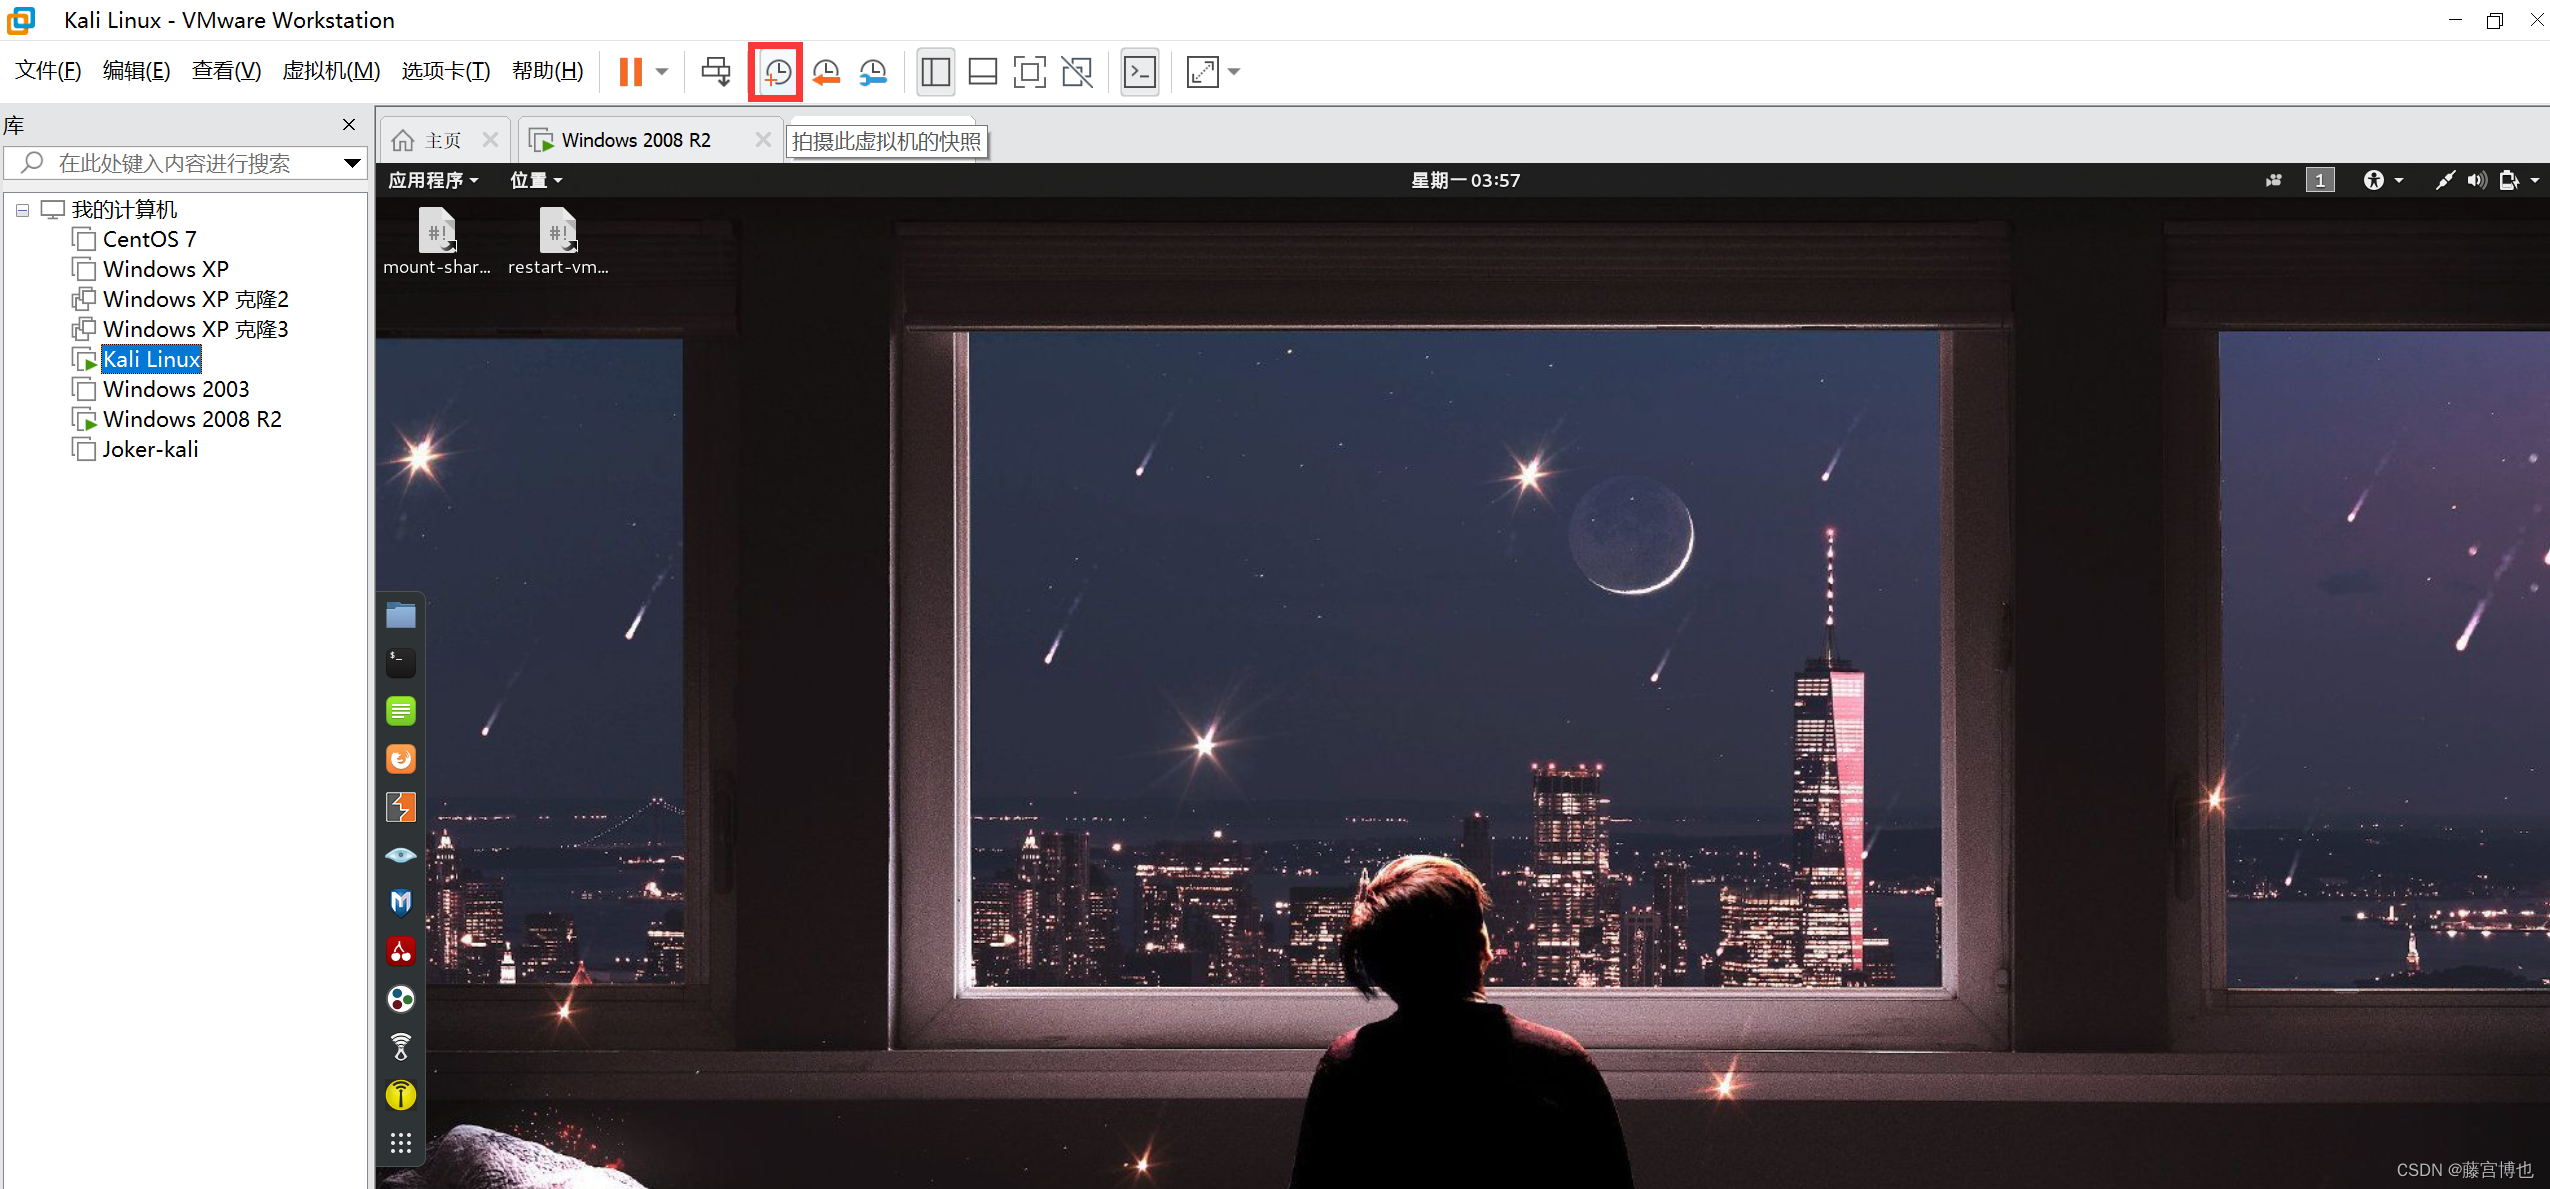The height and width of the screenshot is (1189, 2550).
Task: Toggle the library sidebar view
Action: pyautogui.click(x=936, y=71)
